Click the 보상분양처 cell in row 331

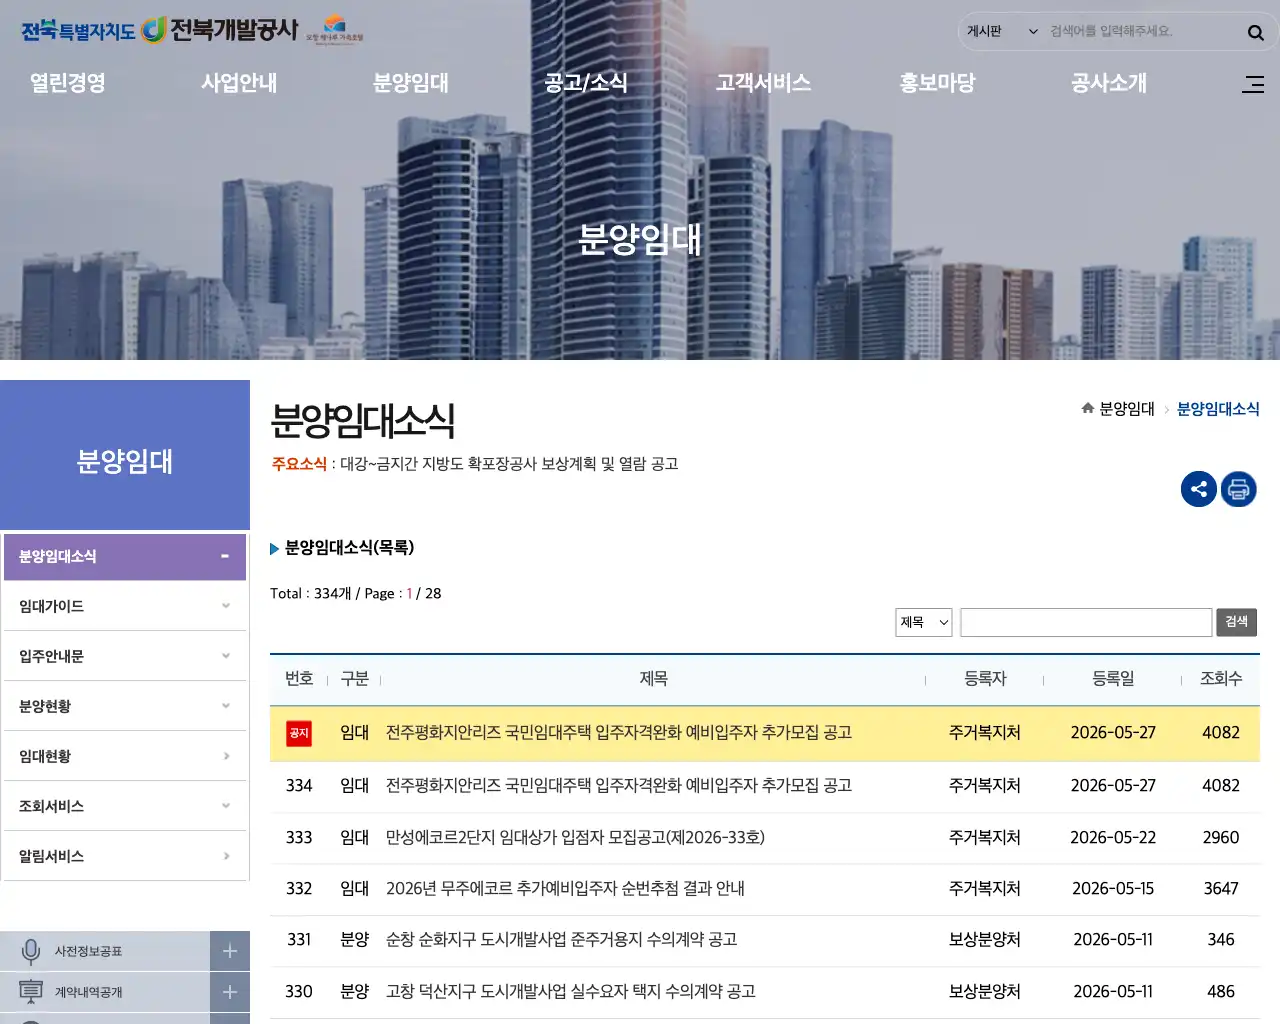985,940
